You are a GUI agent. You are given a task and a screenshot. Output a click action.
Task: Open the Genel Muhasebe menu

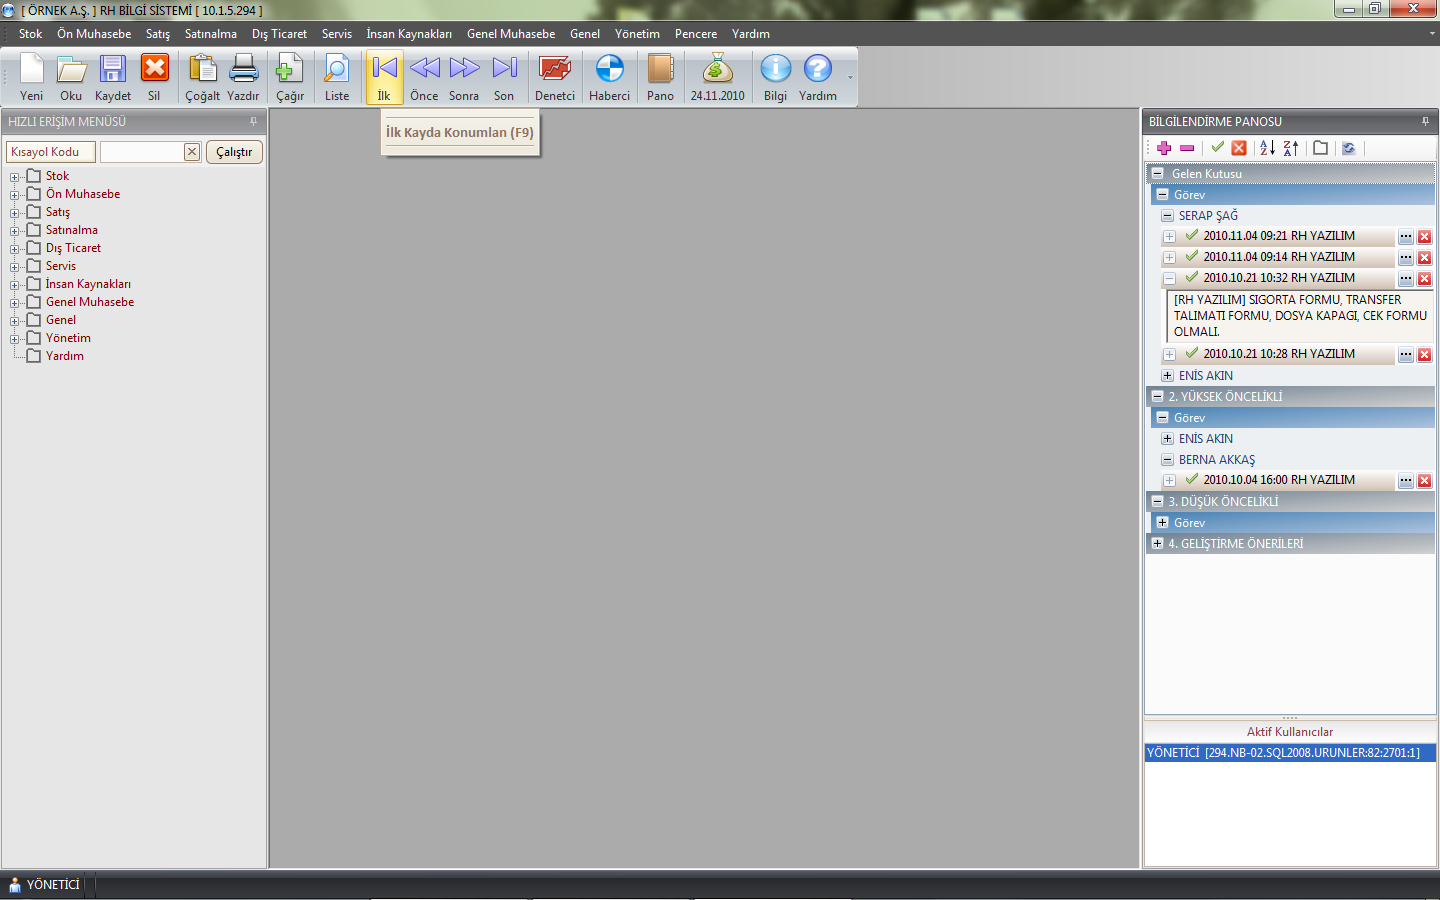tap(510, 34)
